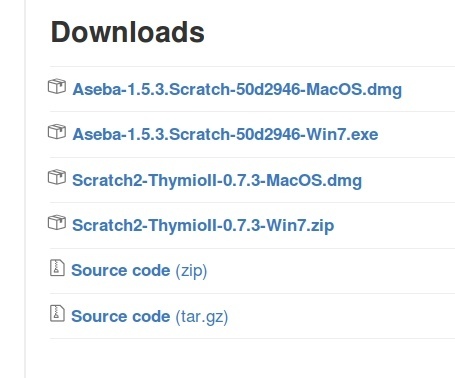Click package icon beside Aseba MacOS.dmg
This screenshot has width=455, height=378.
(x=57, y=86)
